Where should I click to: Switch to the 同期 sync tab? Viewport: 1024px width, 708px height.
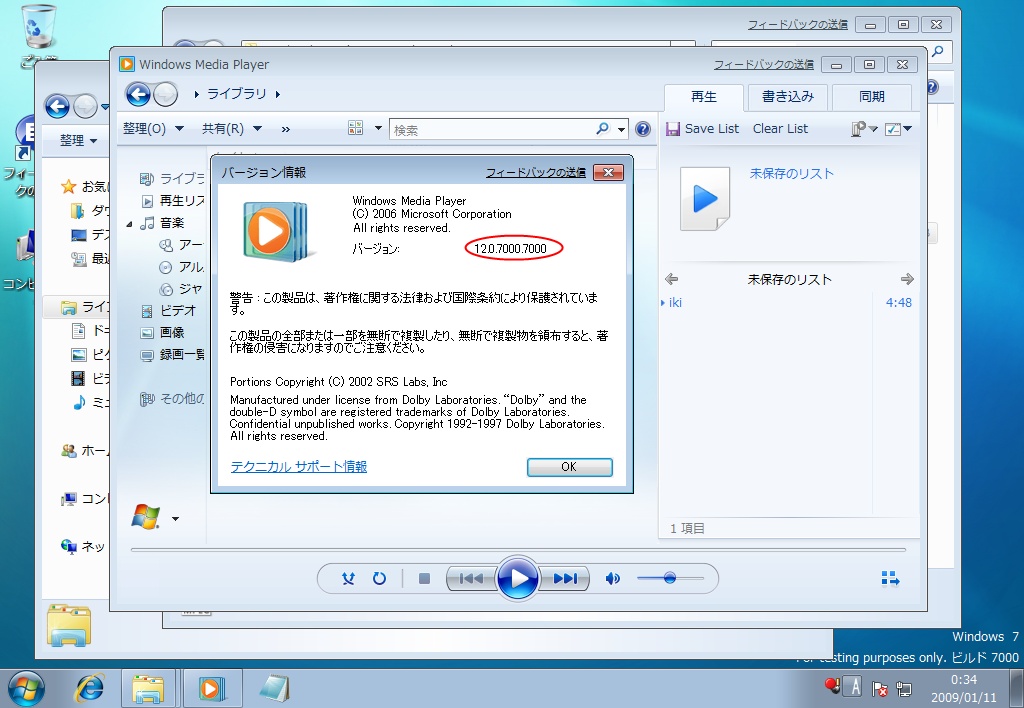[872, 97]
